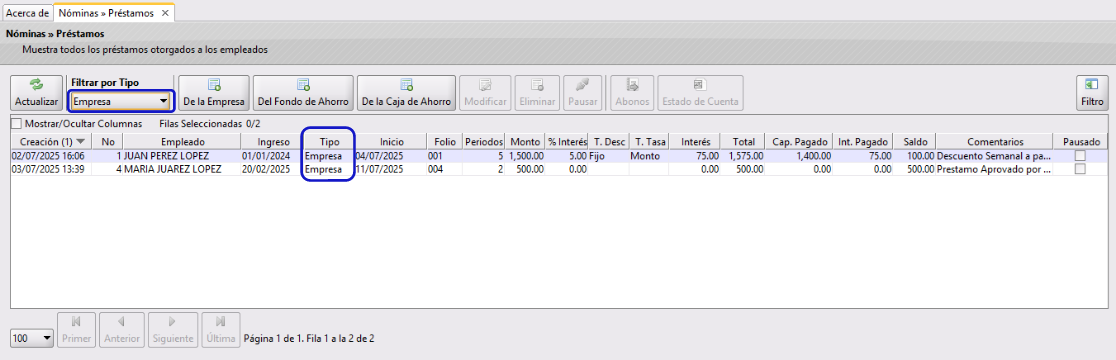Go to Anterior page button

pos(122,330)
